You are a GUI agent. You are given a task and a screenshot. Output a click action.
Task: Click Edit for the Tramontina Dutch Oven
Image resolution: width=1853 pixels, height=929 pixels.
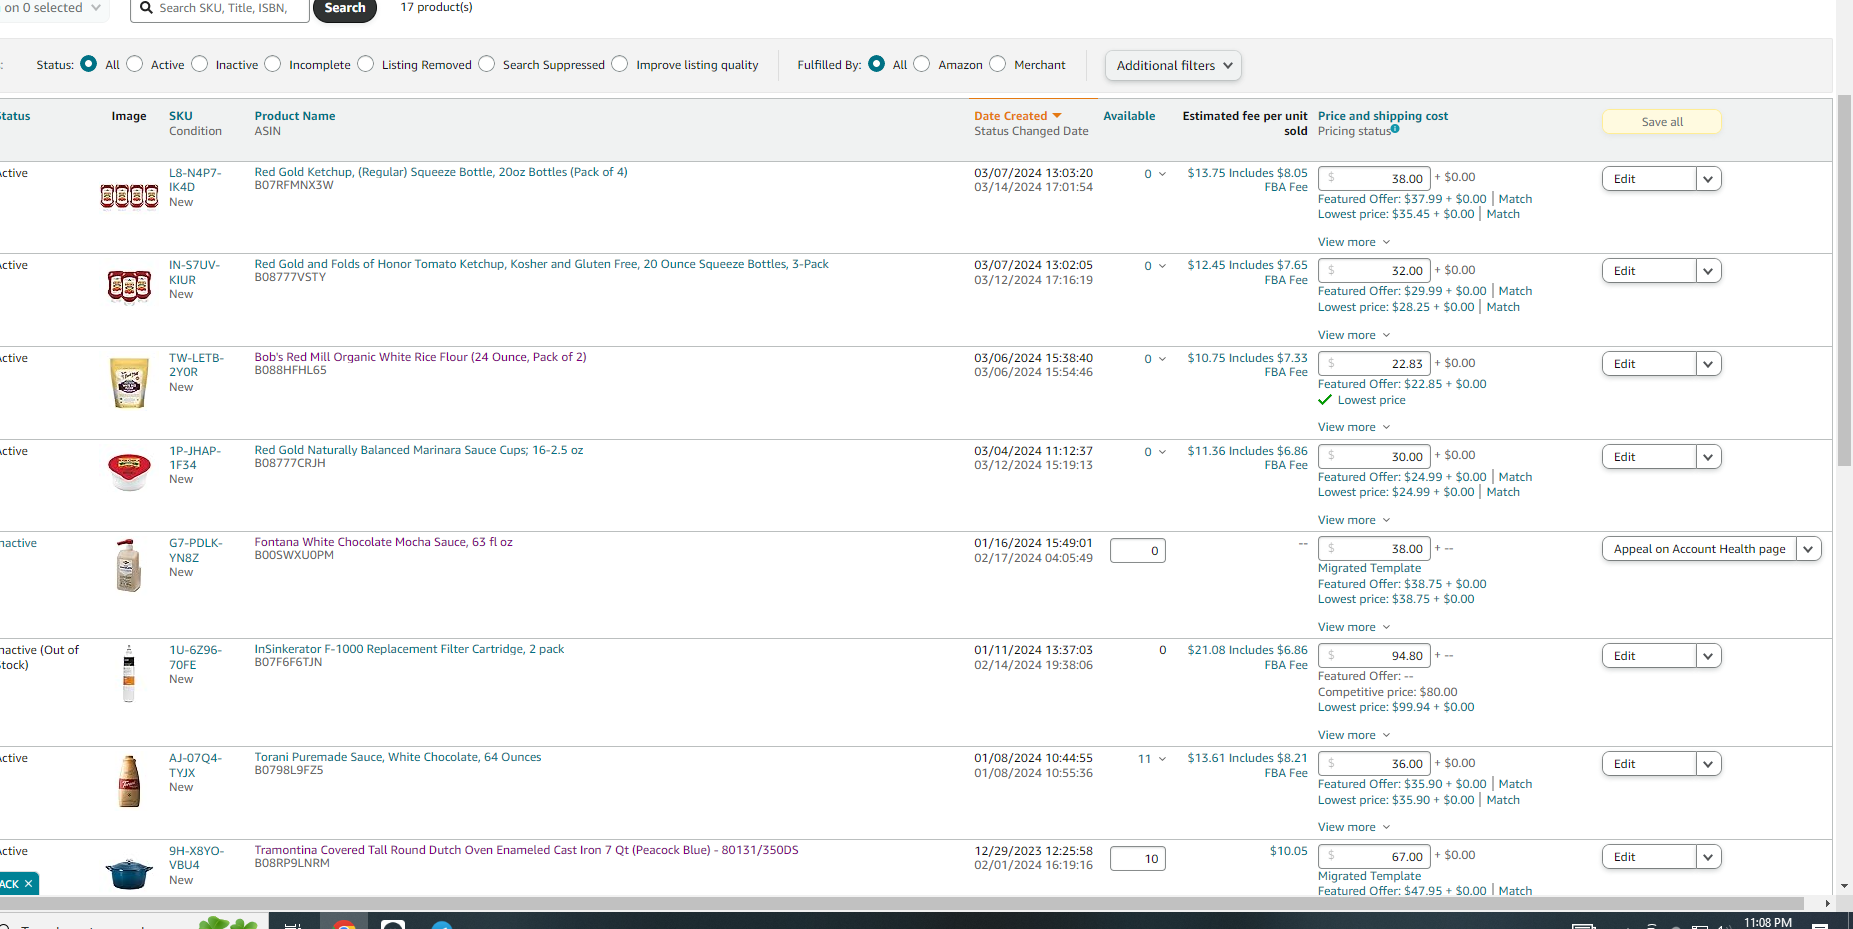1649,857
